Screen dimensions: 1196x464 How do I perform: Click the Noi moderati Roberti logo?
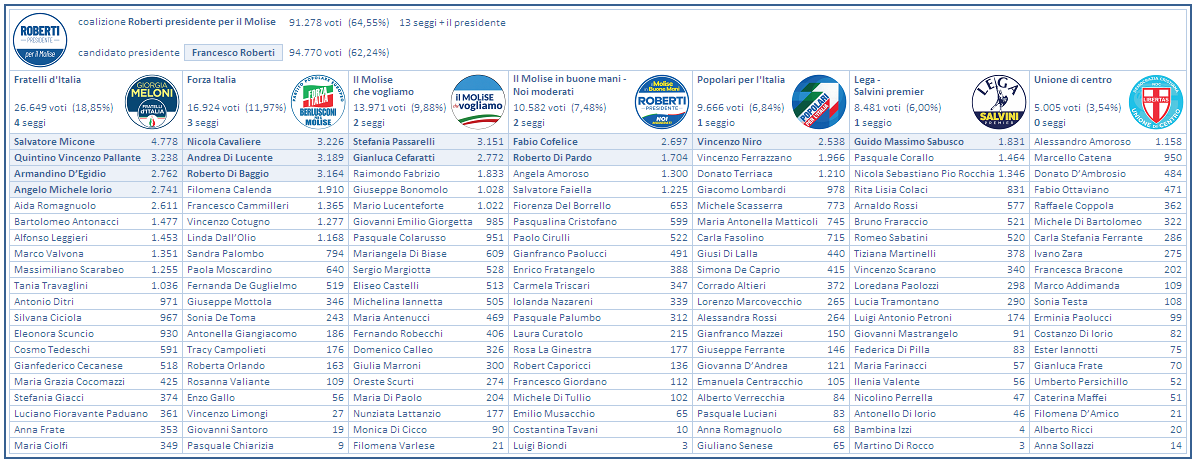(662, 102)
